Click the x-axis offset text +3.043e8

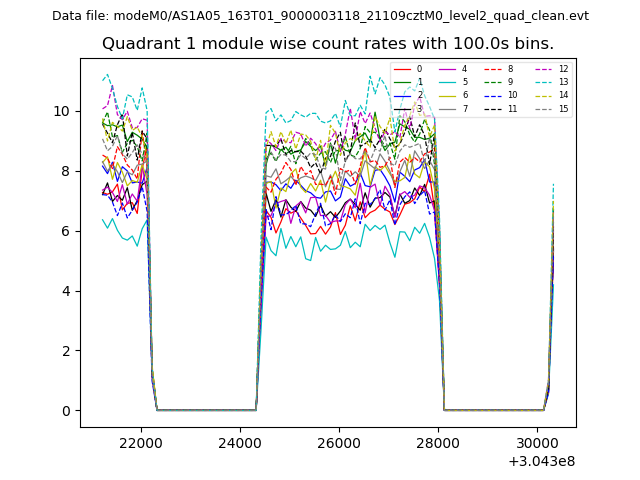[x=541, y=461]
